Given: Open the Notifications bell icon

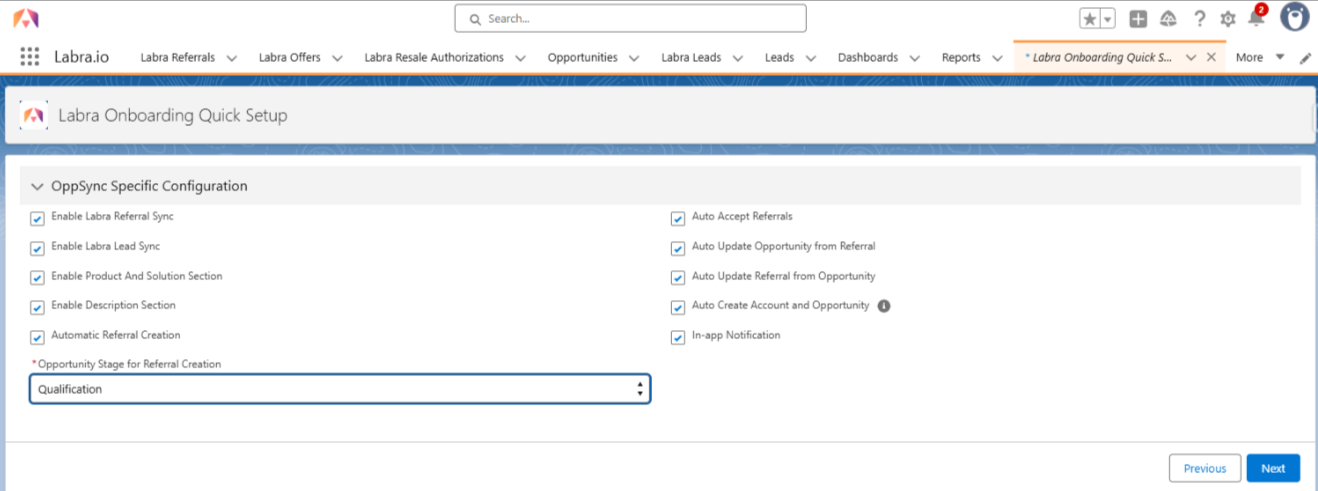Looking at the screenshot, I should (1256, 19).
